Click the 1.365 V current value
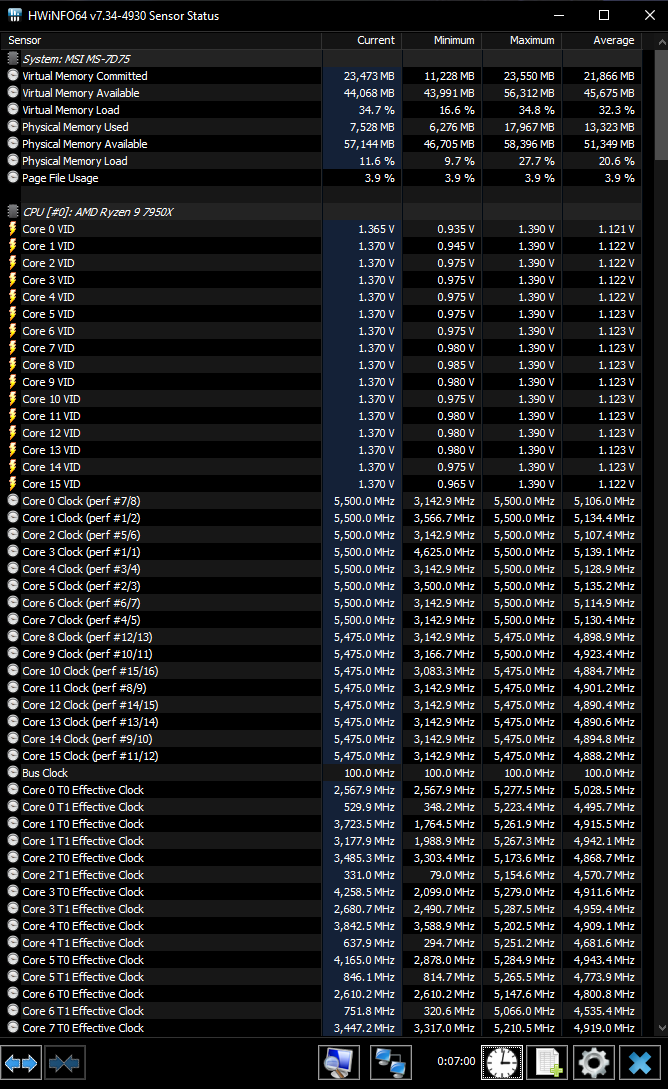 pyautogui.click(x=376, y=229)
